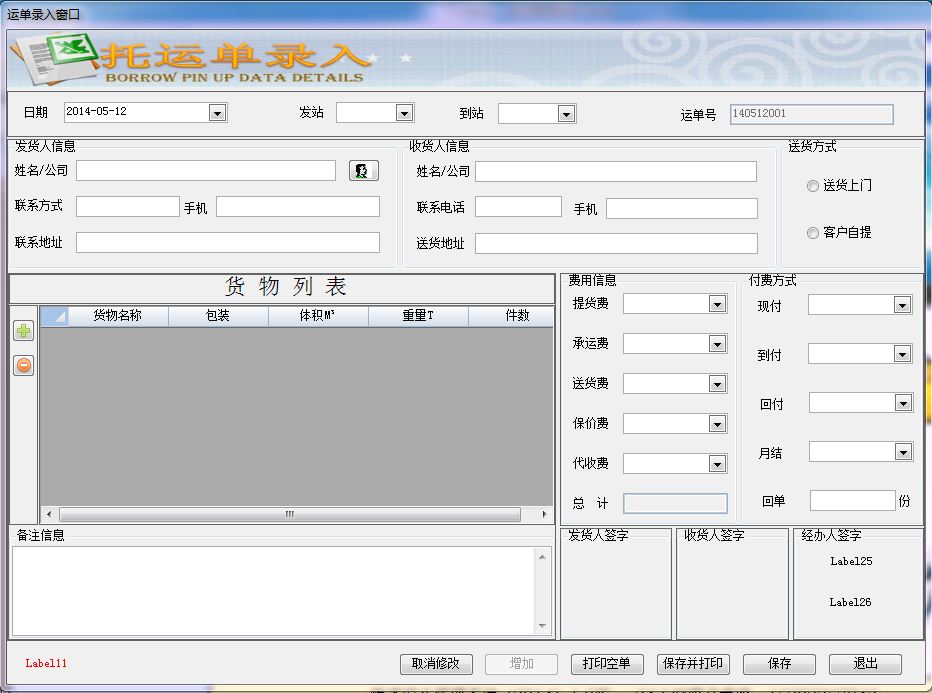Open the 回付 payment dropdown

tap(903, 404)
